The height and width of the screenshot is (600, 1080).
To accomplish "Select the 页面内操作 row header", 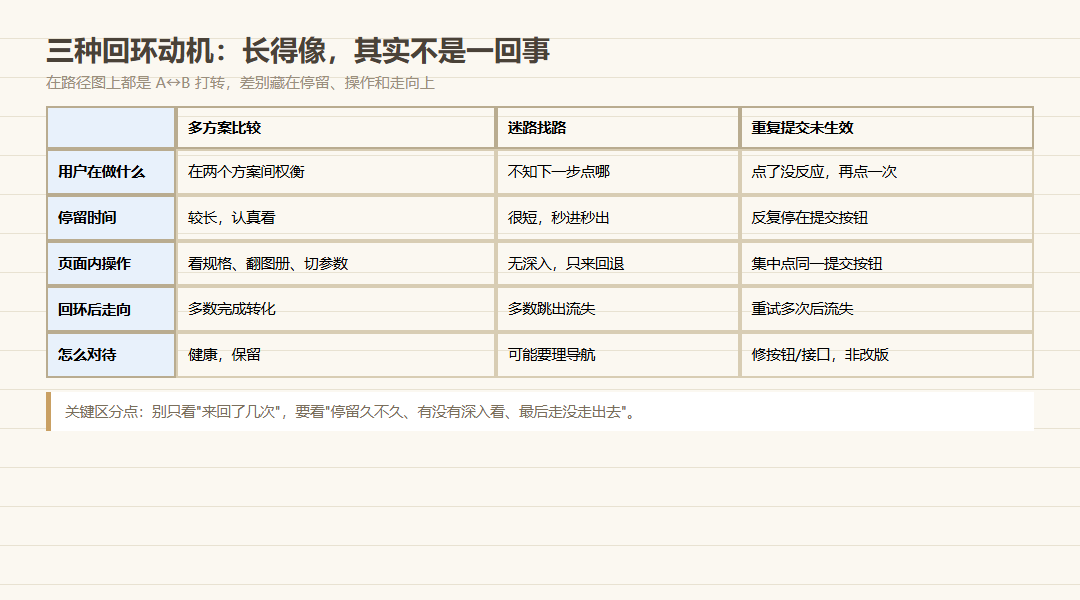I will [x=111, y=263].
